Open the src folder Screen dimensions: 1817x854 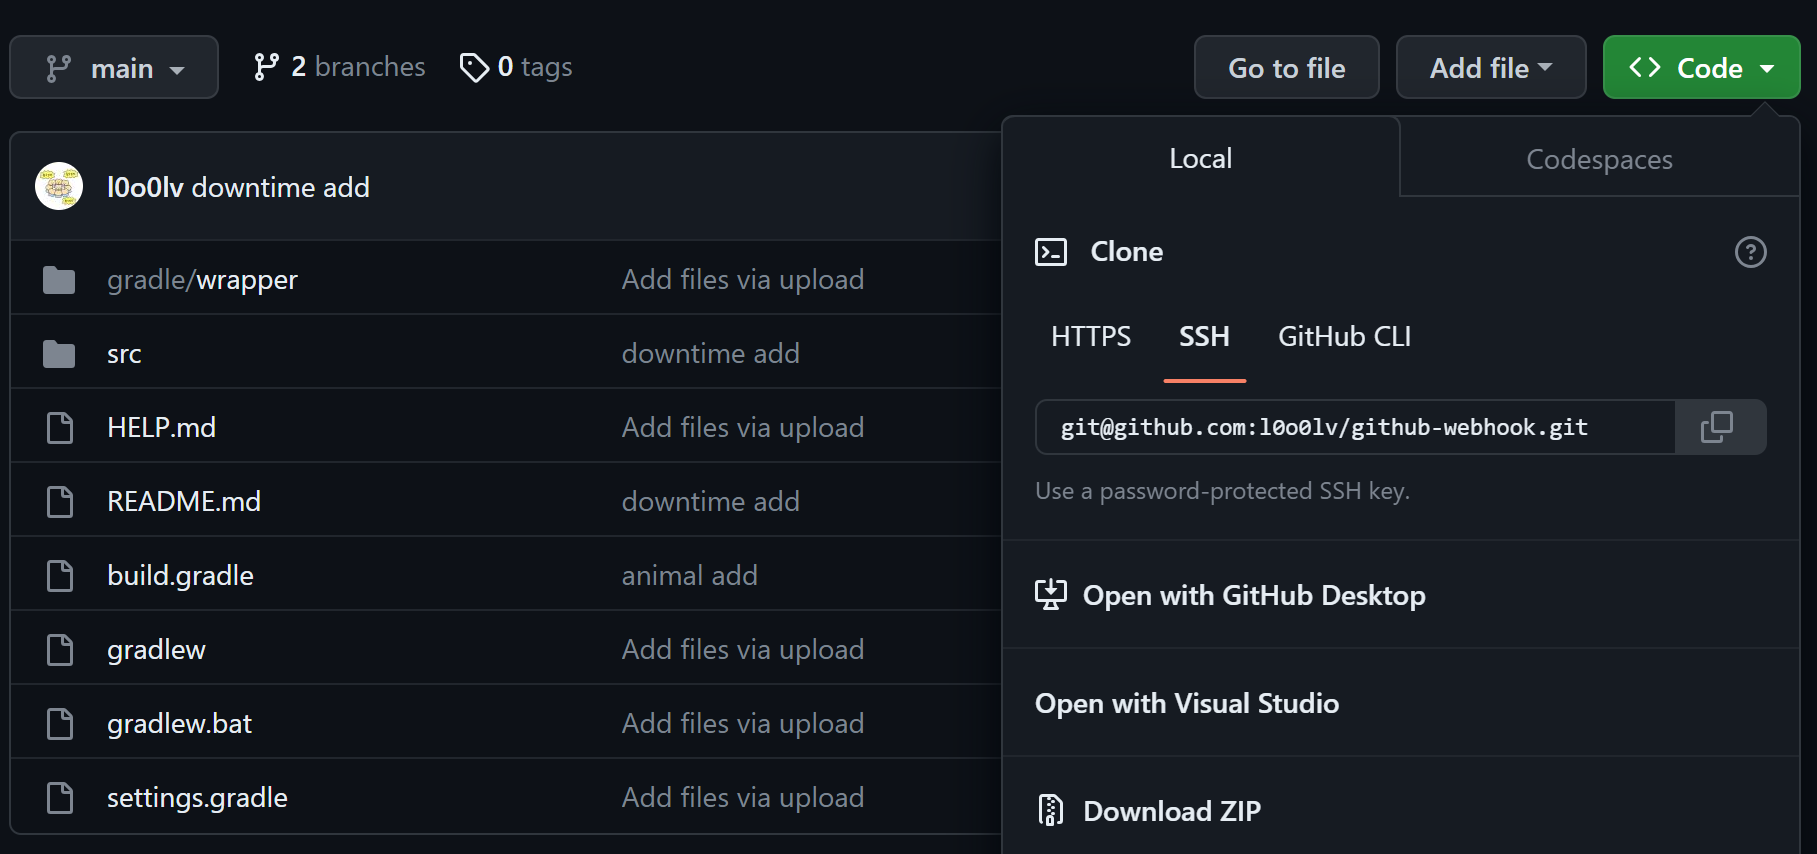click(x=124, y=354)
